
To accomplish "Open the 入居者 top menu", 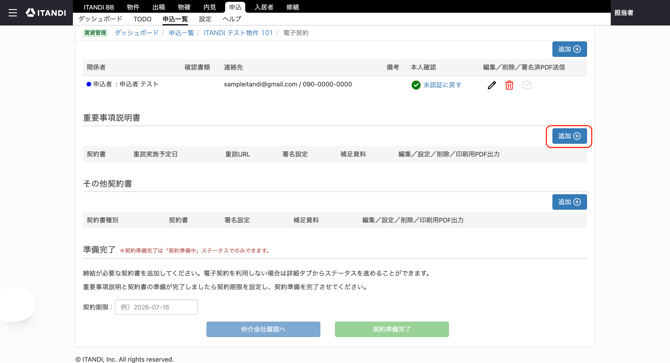I will tap(264, 7).
